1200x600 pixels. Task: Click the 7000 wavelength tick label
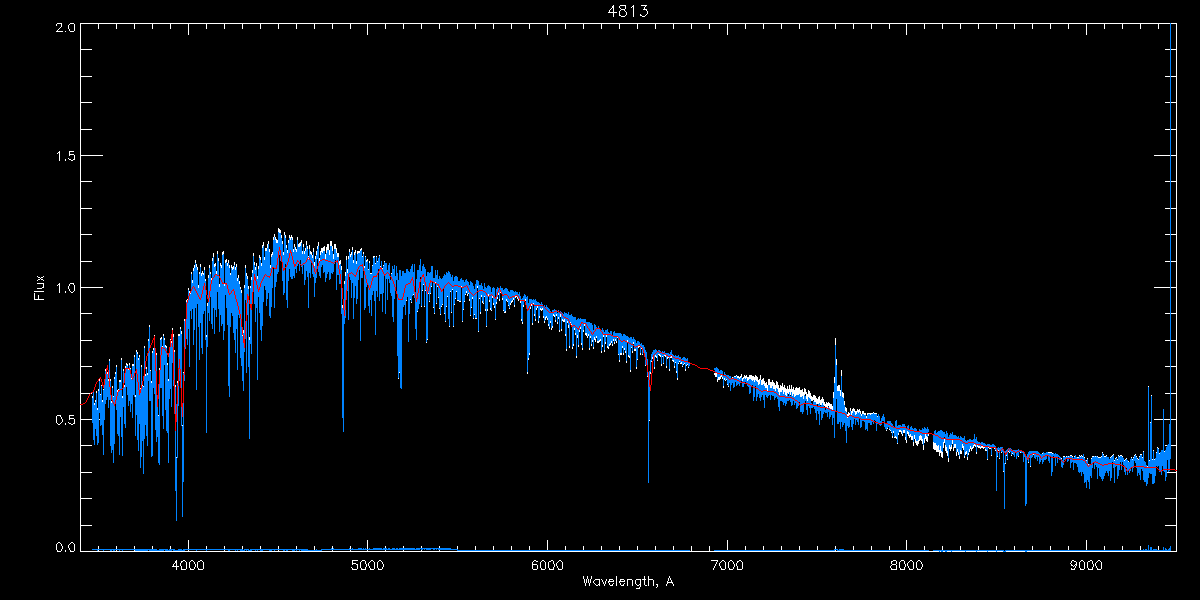click(727, 564)
